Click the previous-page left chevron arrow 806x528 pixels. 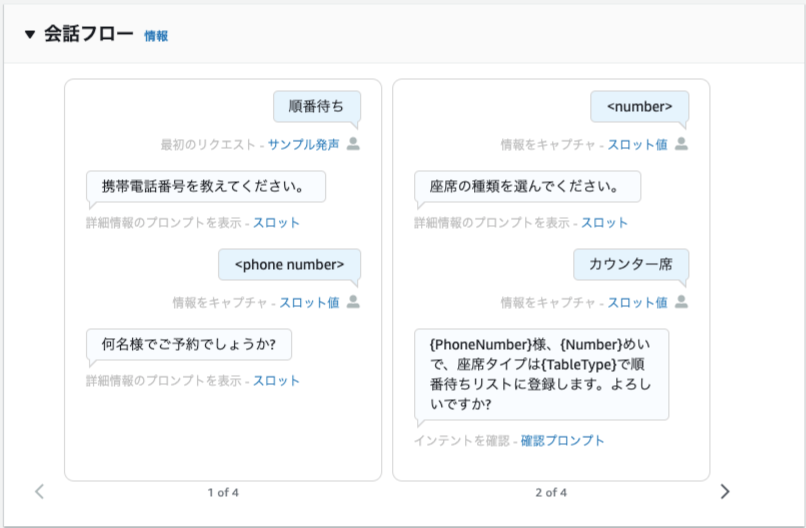(x=40, y=491)
